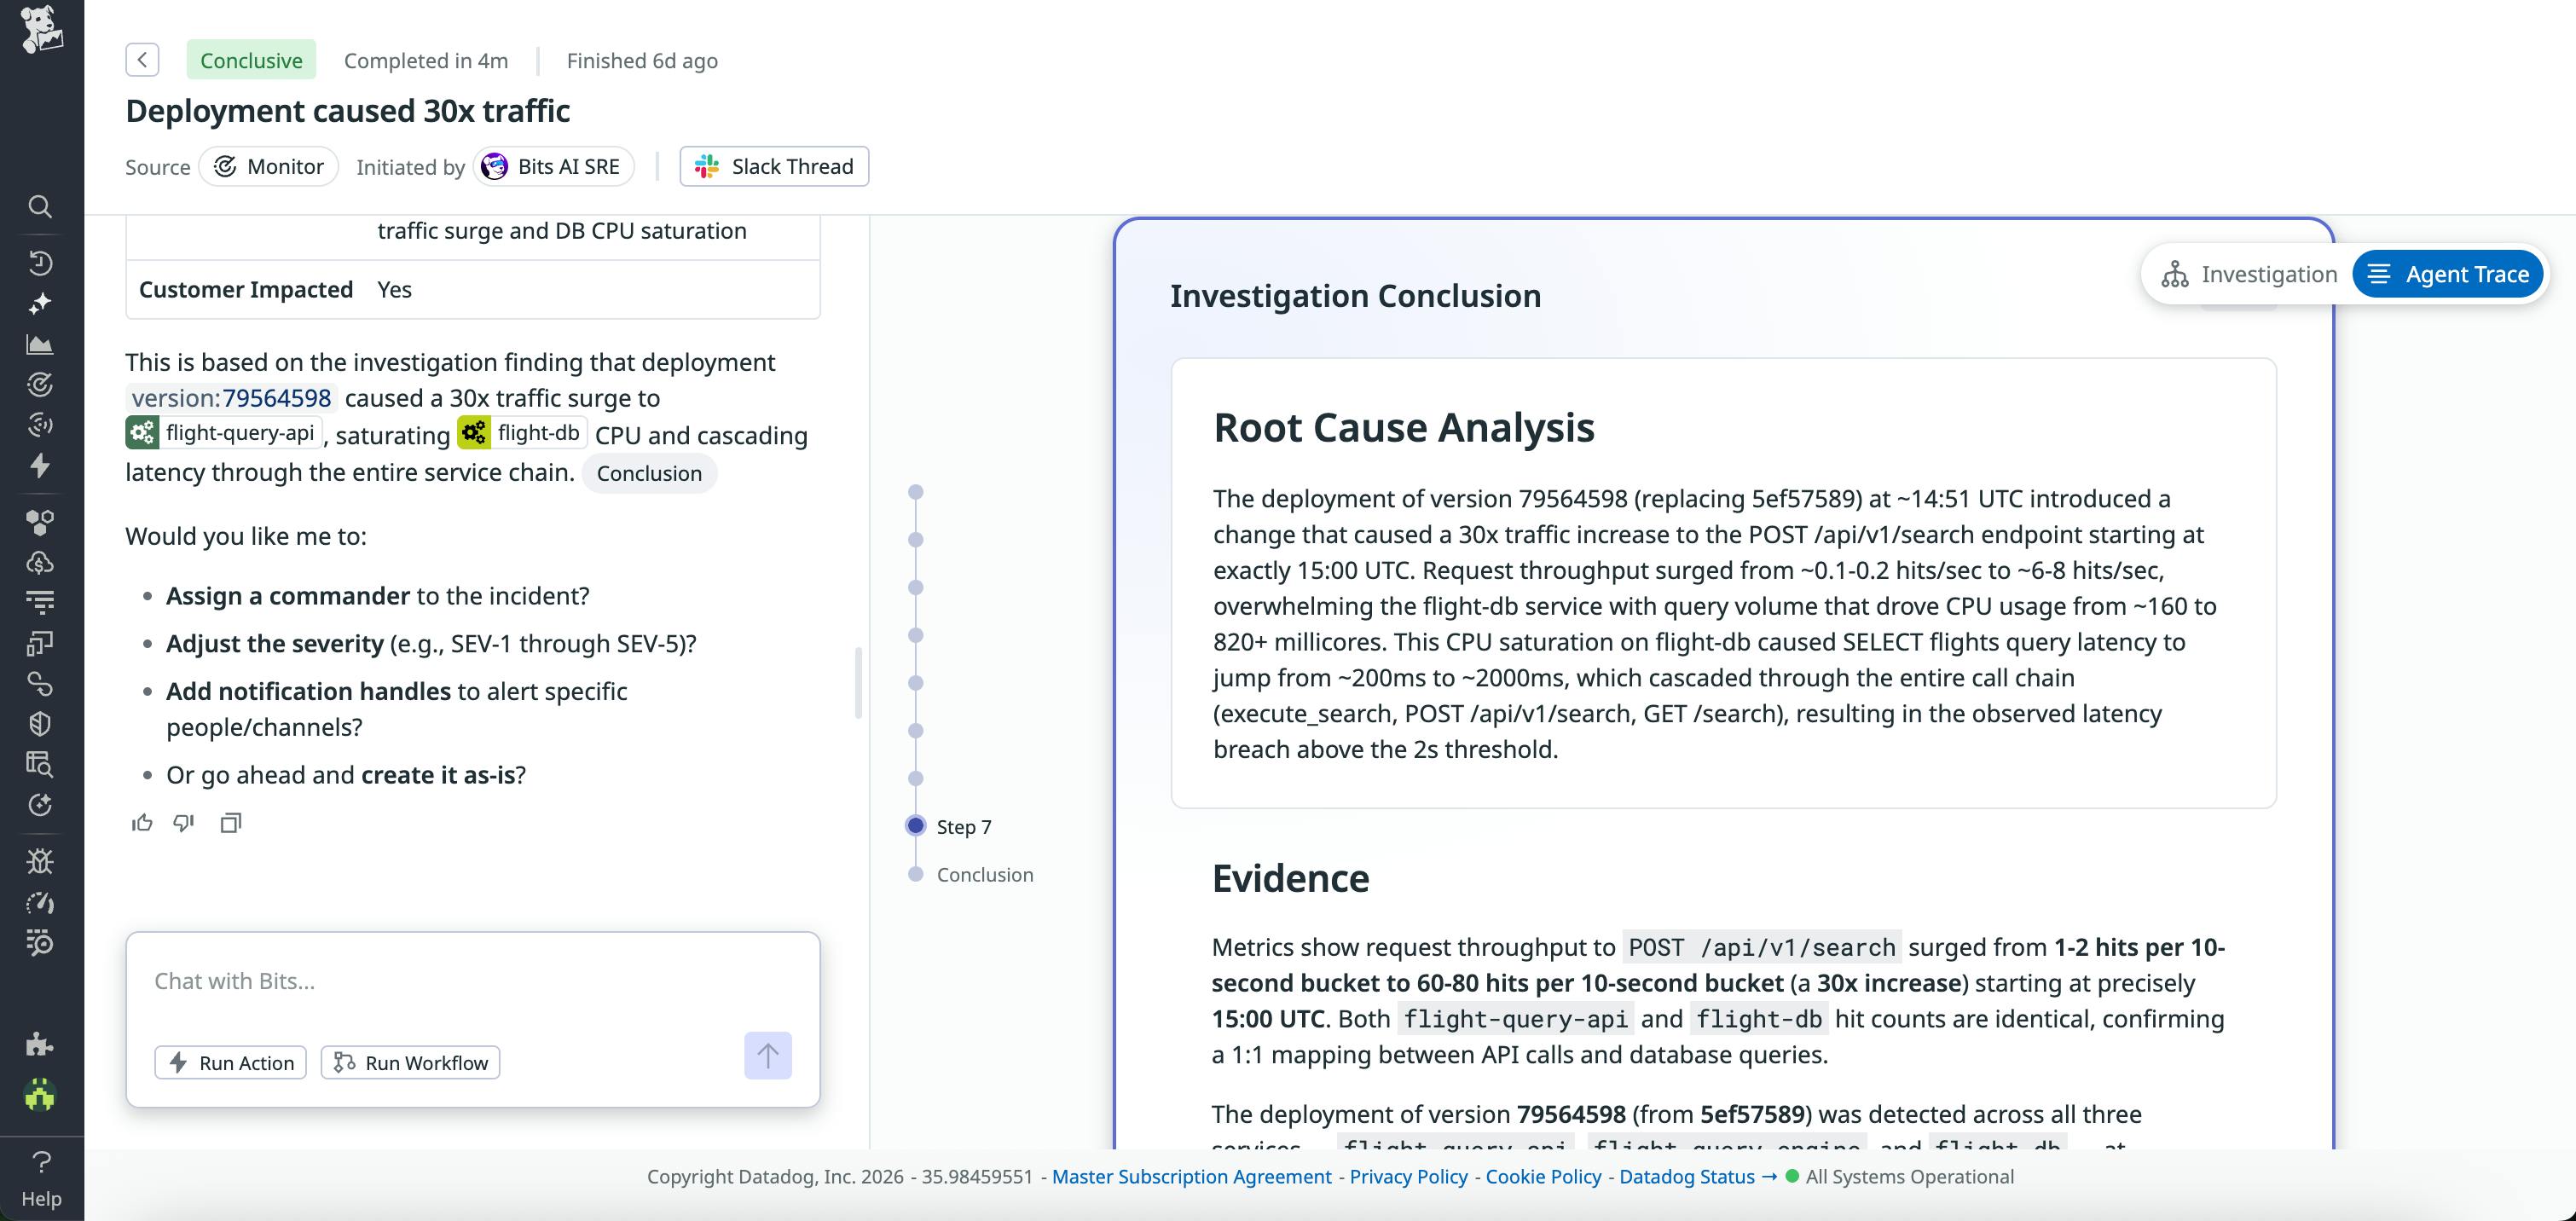This screenshot has height=1221, width=2576.
Task: Copy the Bits response using the copy icon
Action: [231, 822]
